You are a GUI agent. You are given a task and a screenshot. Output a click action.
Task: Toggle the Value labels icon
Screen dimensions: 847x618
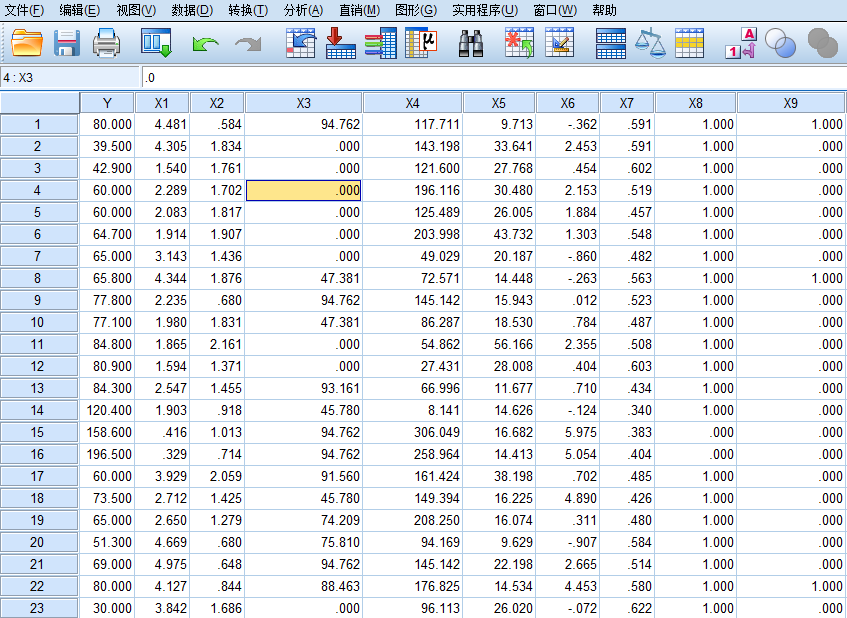coord(741,43)
